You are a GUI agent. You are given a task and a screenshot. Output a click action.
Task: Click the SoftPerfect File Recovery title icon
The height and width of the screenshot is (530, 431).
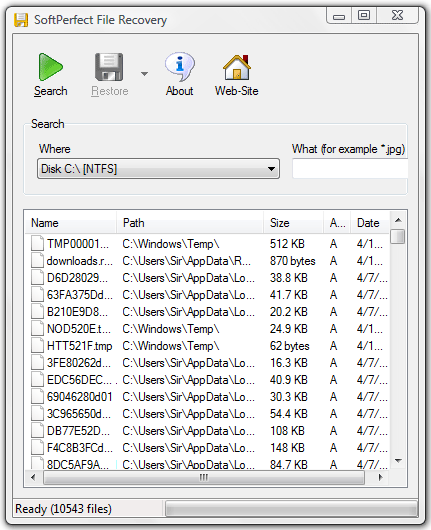click(21, 20)
